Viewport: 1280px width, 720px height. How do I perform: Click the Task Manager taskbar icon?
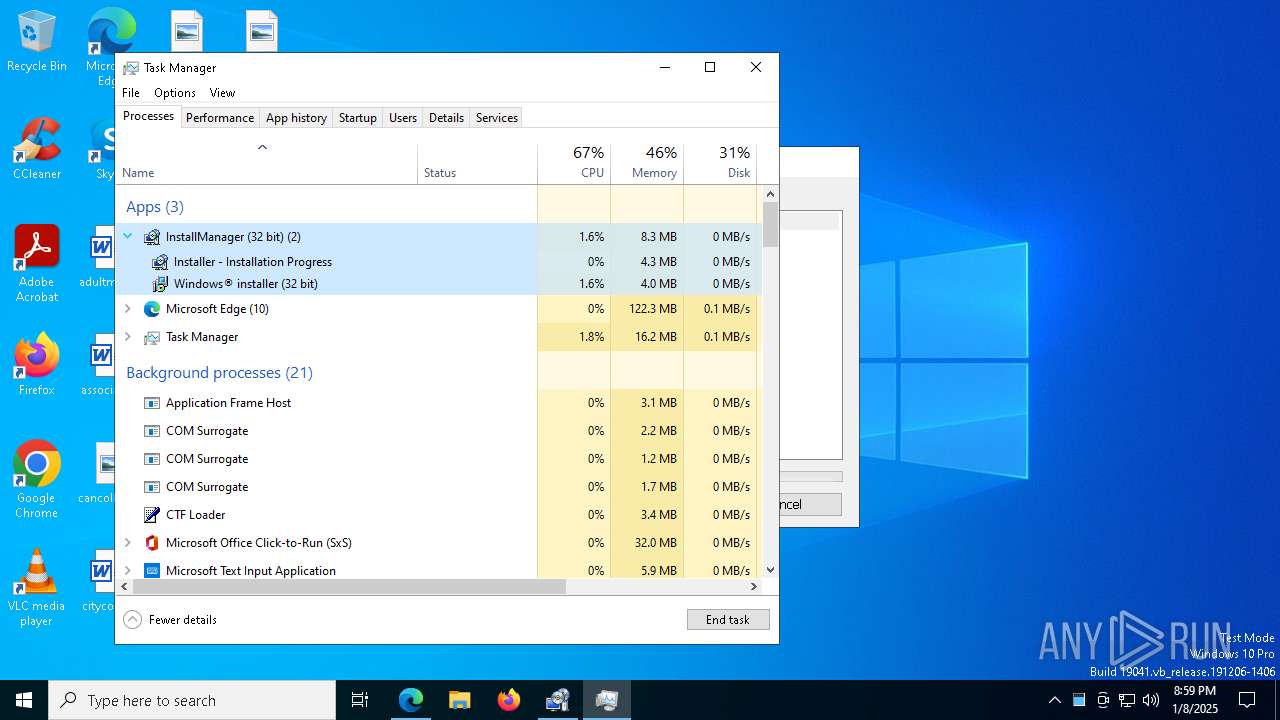[x=606, y=700]
